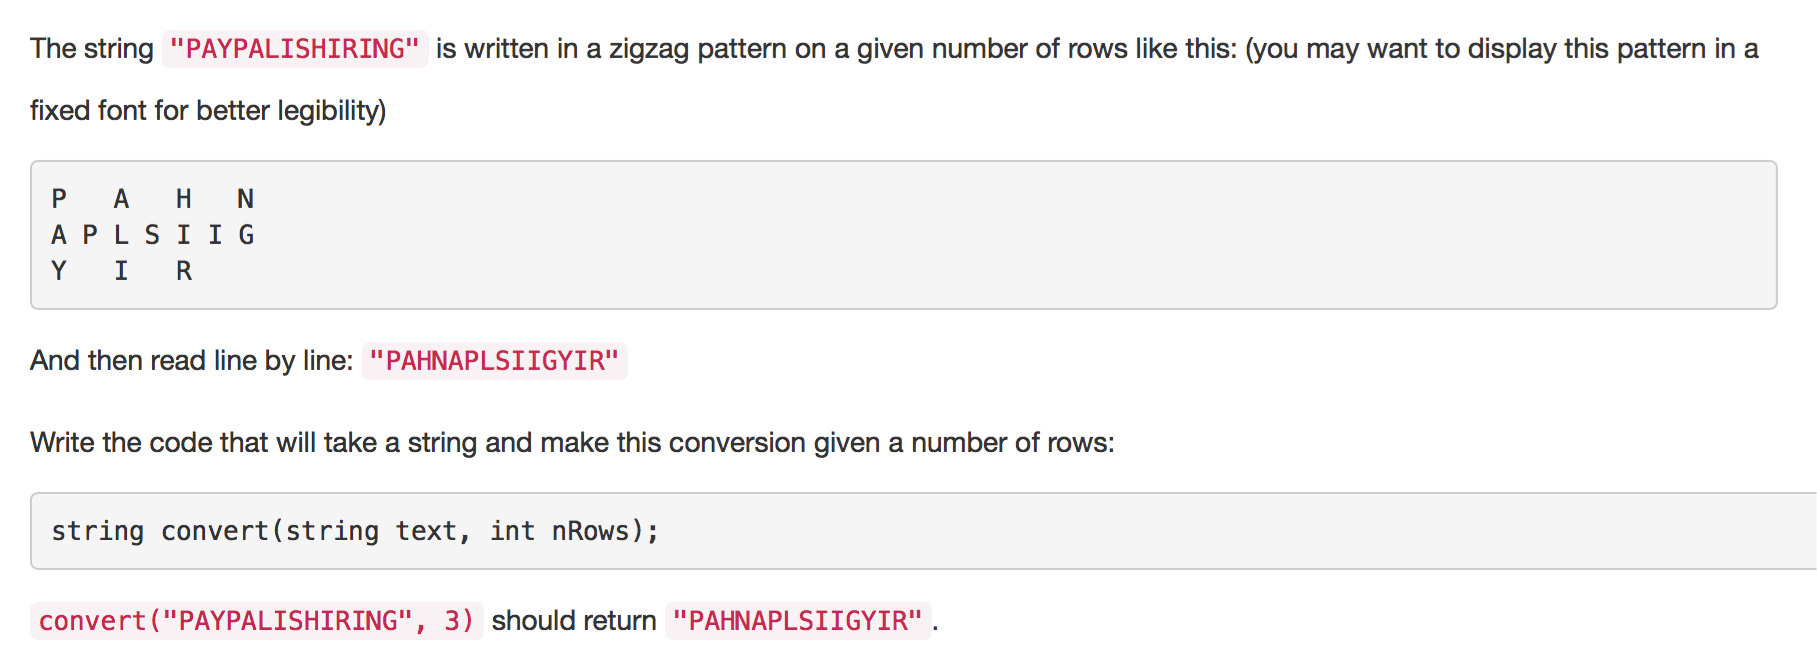Click the word "zigzag" in the description

coord(649,49)
